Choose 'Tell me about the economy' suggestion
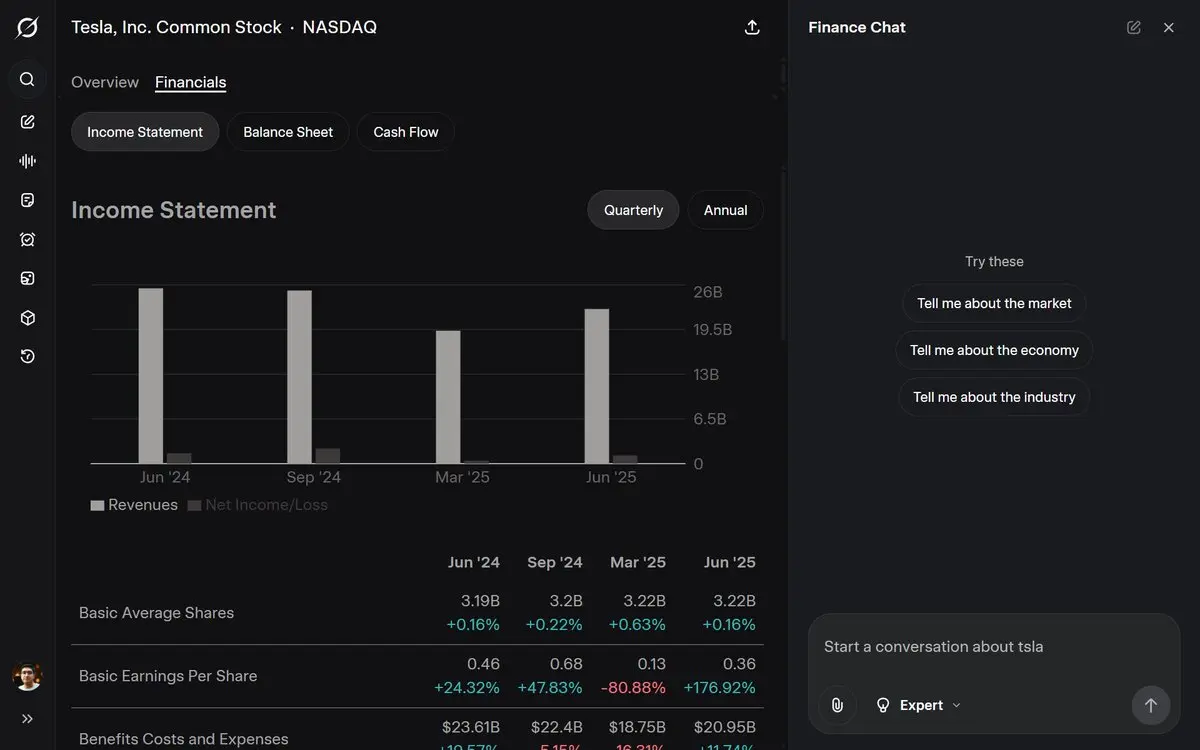 pyautogui.click(x=994, y=350)
